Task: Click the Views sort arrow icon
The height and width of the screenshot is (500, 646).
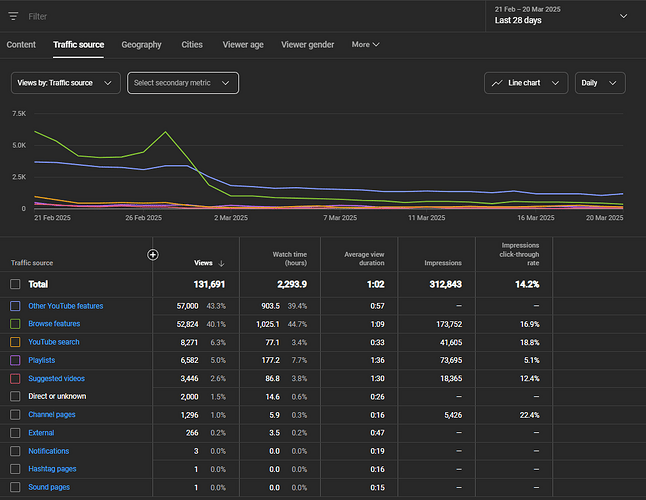Action: coord(221,263)
